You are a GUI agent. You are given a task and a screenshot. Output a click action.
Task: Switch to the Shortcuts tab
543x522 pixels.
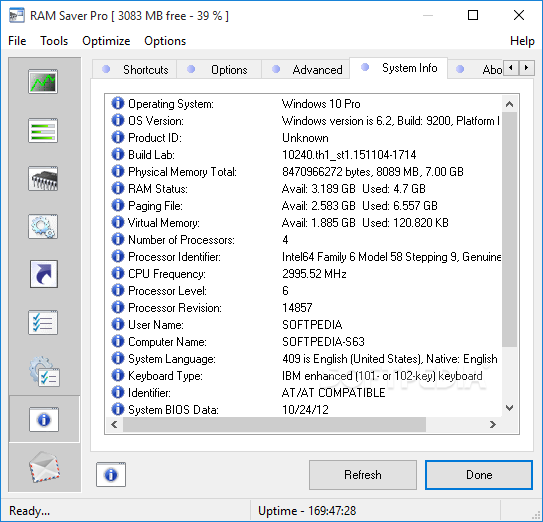pos(134,70)
